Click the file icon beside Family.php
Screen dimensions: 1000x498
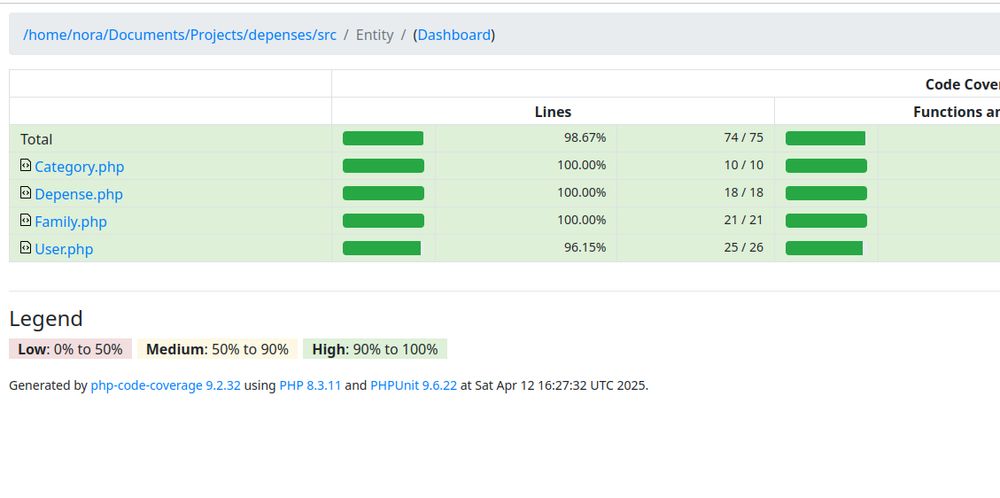26,220
